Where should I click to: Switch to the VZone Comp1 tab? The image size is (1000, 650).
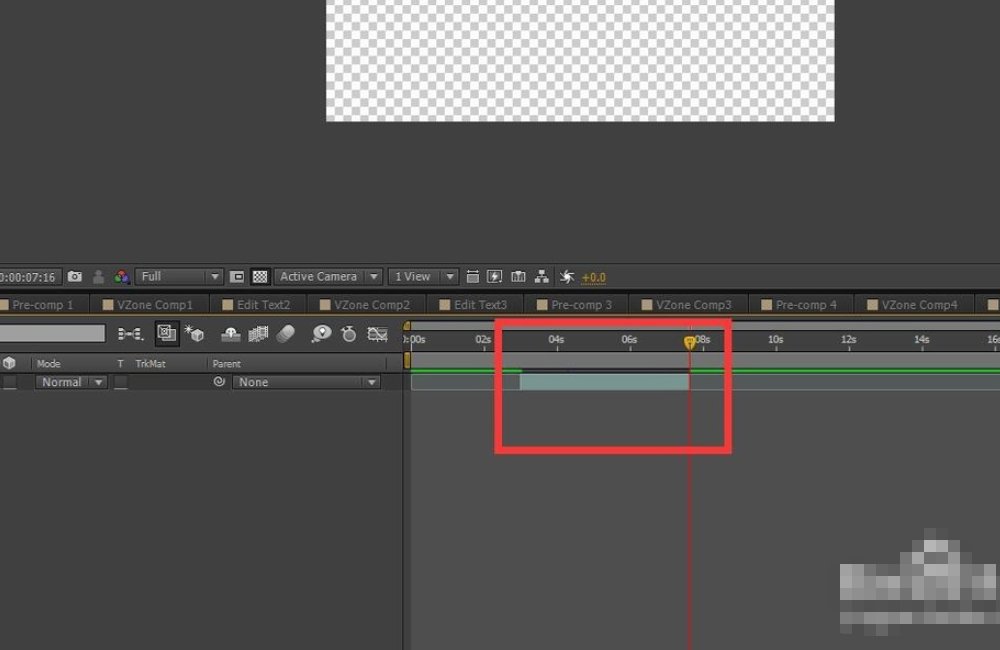click(154, 305)
